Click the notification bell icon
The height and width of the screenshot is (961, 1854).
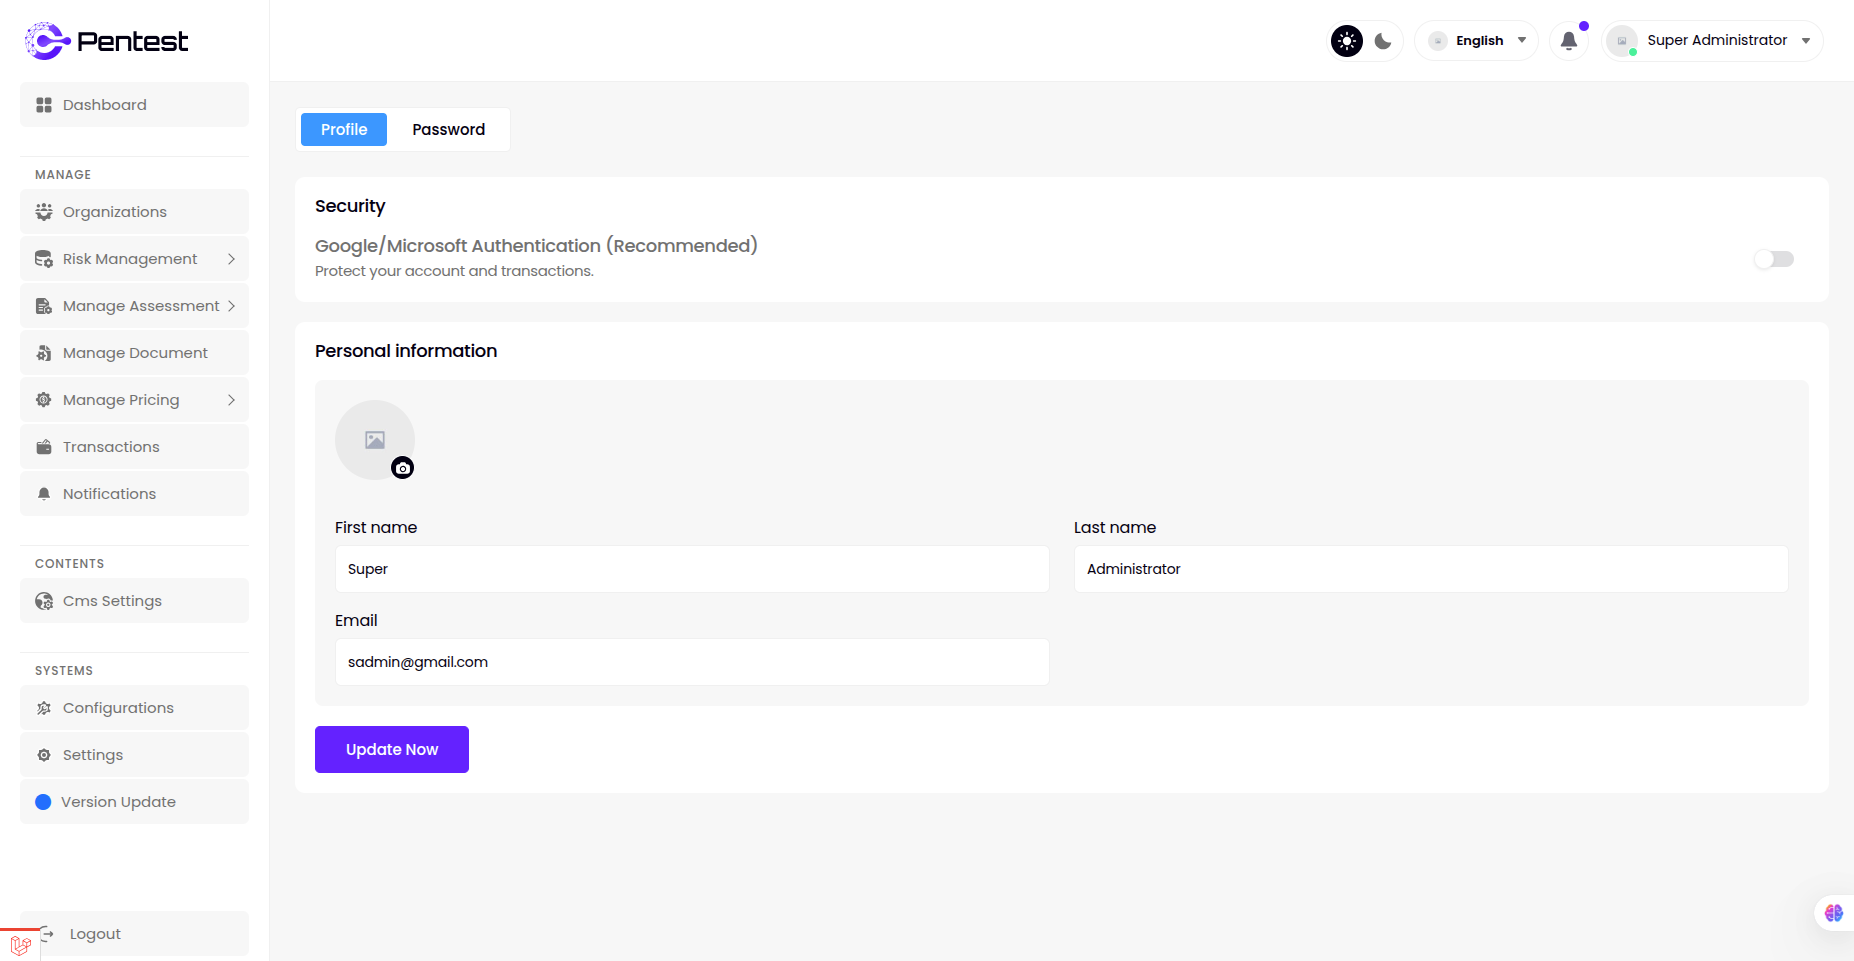coord(1568,41)
